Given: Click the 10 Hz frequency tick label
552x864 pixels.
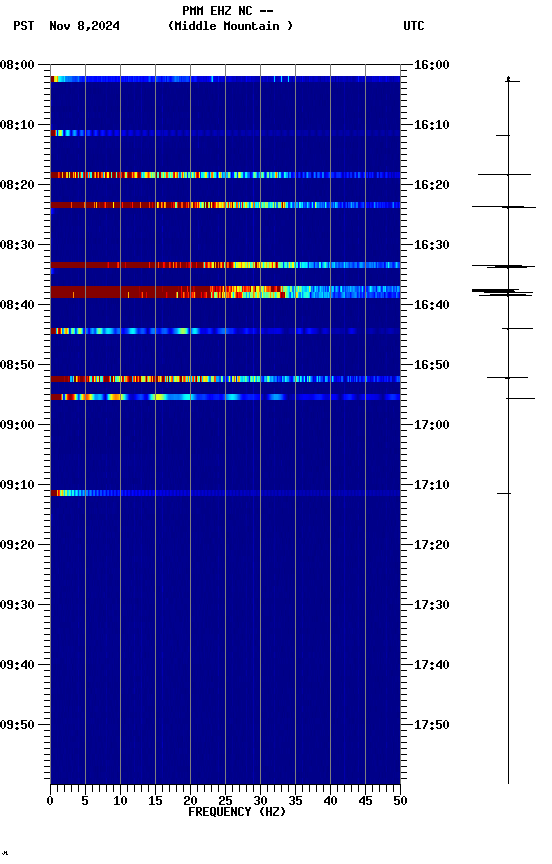Looking at the screenshot, I should click(120, 801).
